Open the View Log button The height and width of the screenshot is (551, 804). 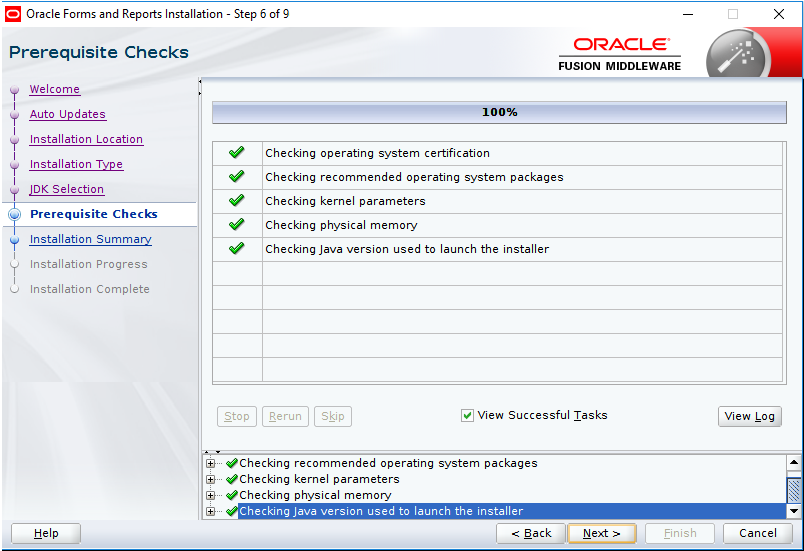click(x=749, y=416)
